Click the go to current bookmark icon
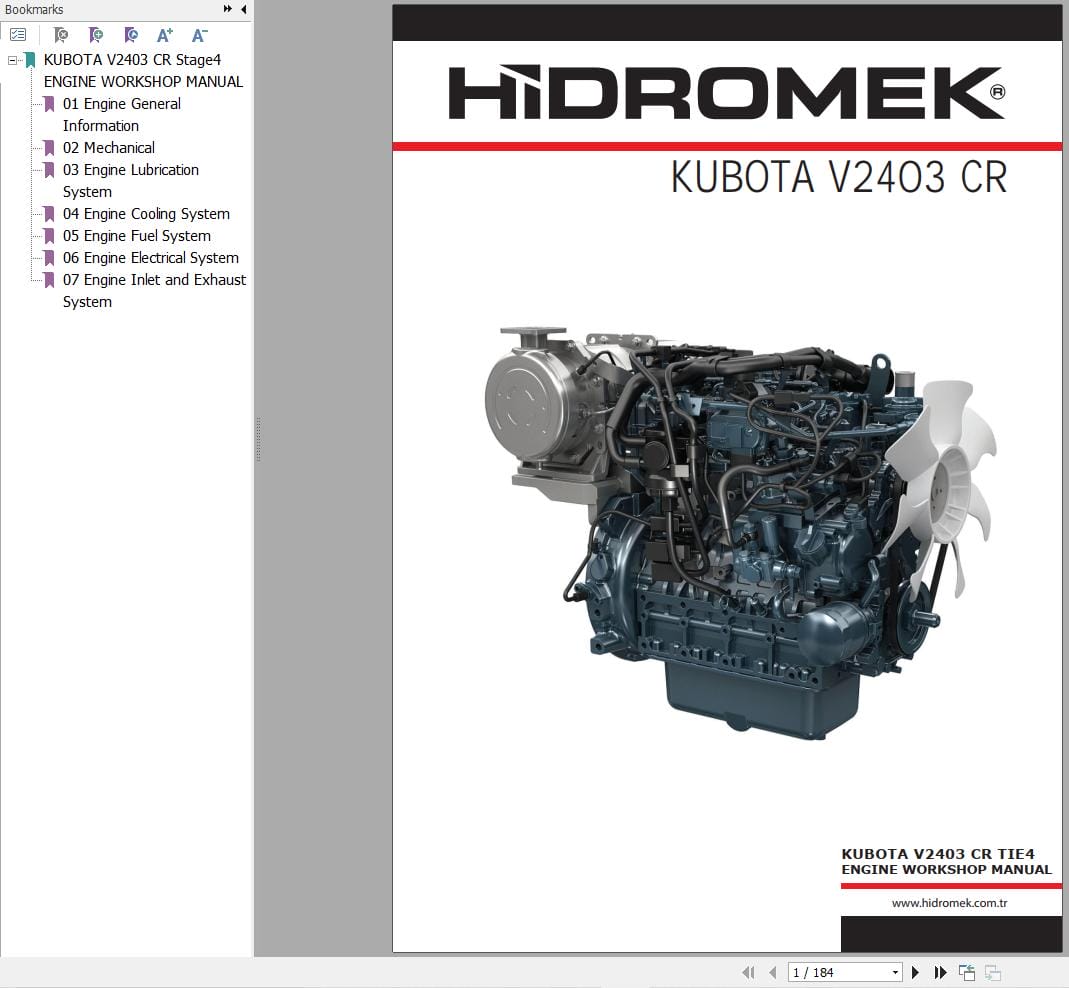Screen dimensions: 1069x988 pos(131,35)
